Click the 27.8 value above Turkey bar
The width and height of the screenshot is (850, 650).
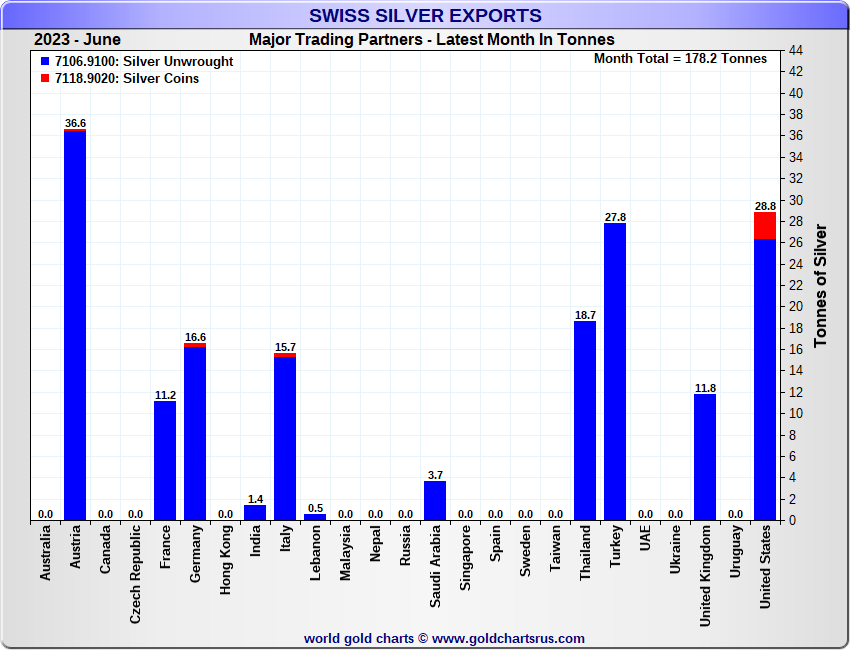click(615, 217)
